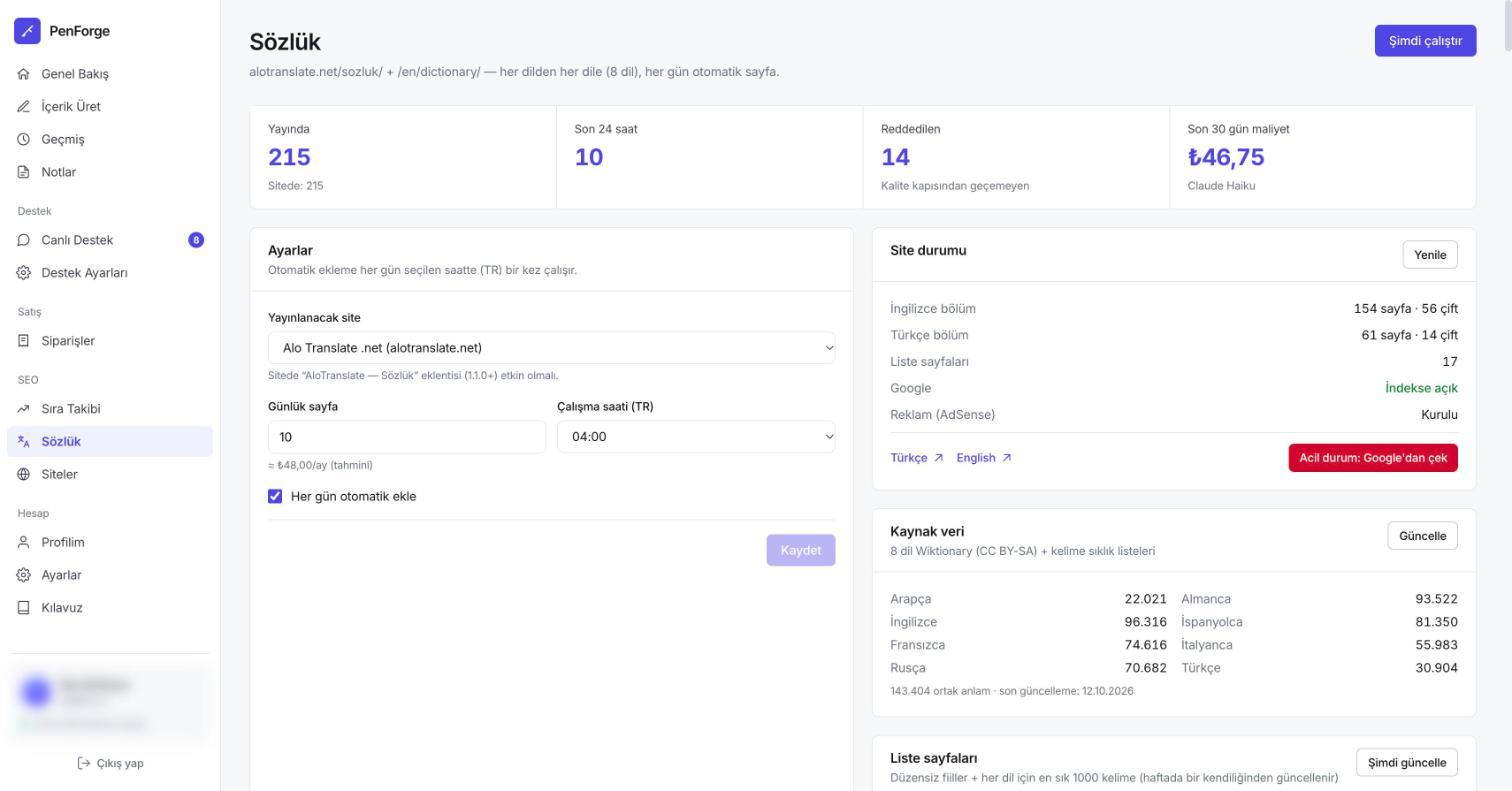This screenshot has height=791, width=1512.
Task: Click the Canlı Destek badge showing 8
Action: [x=196, y=240]
